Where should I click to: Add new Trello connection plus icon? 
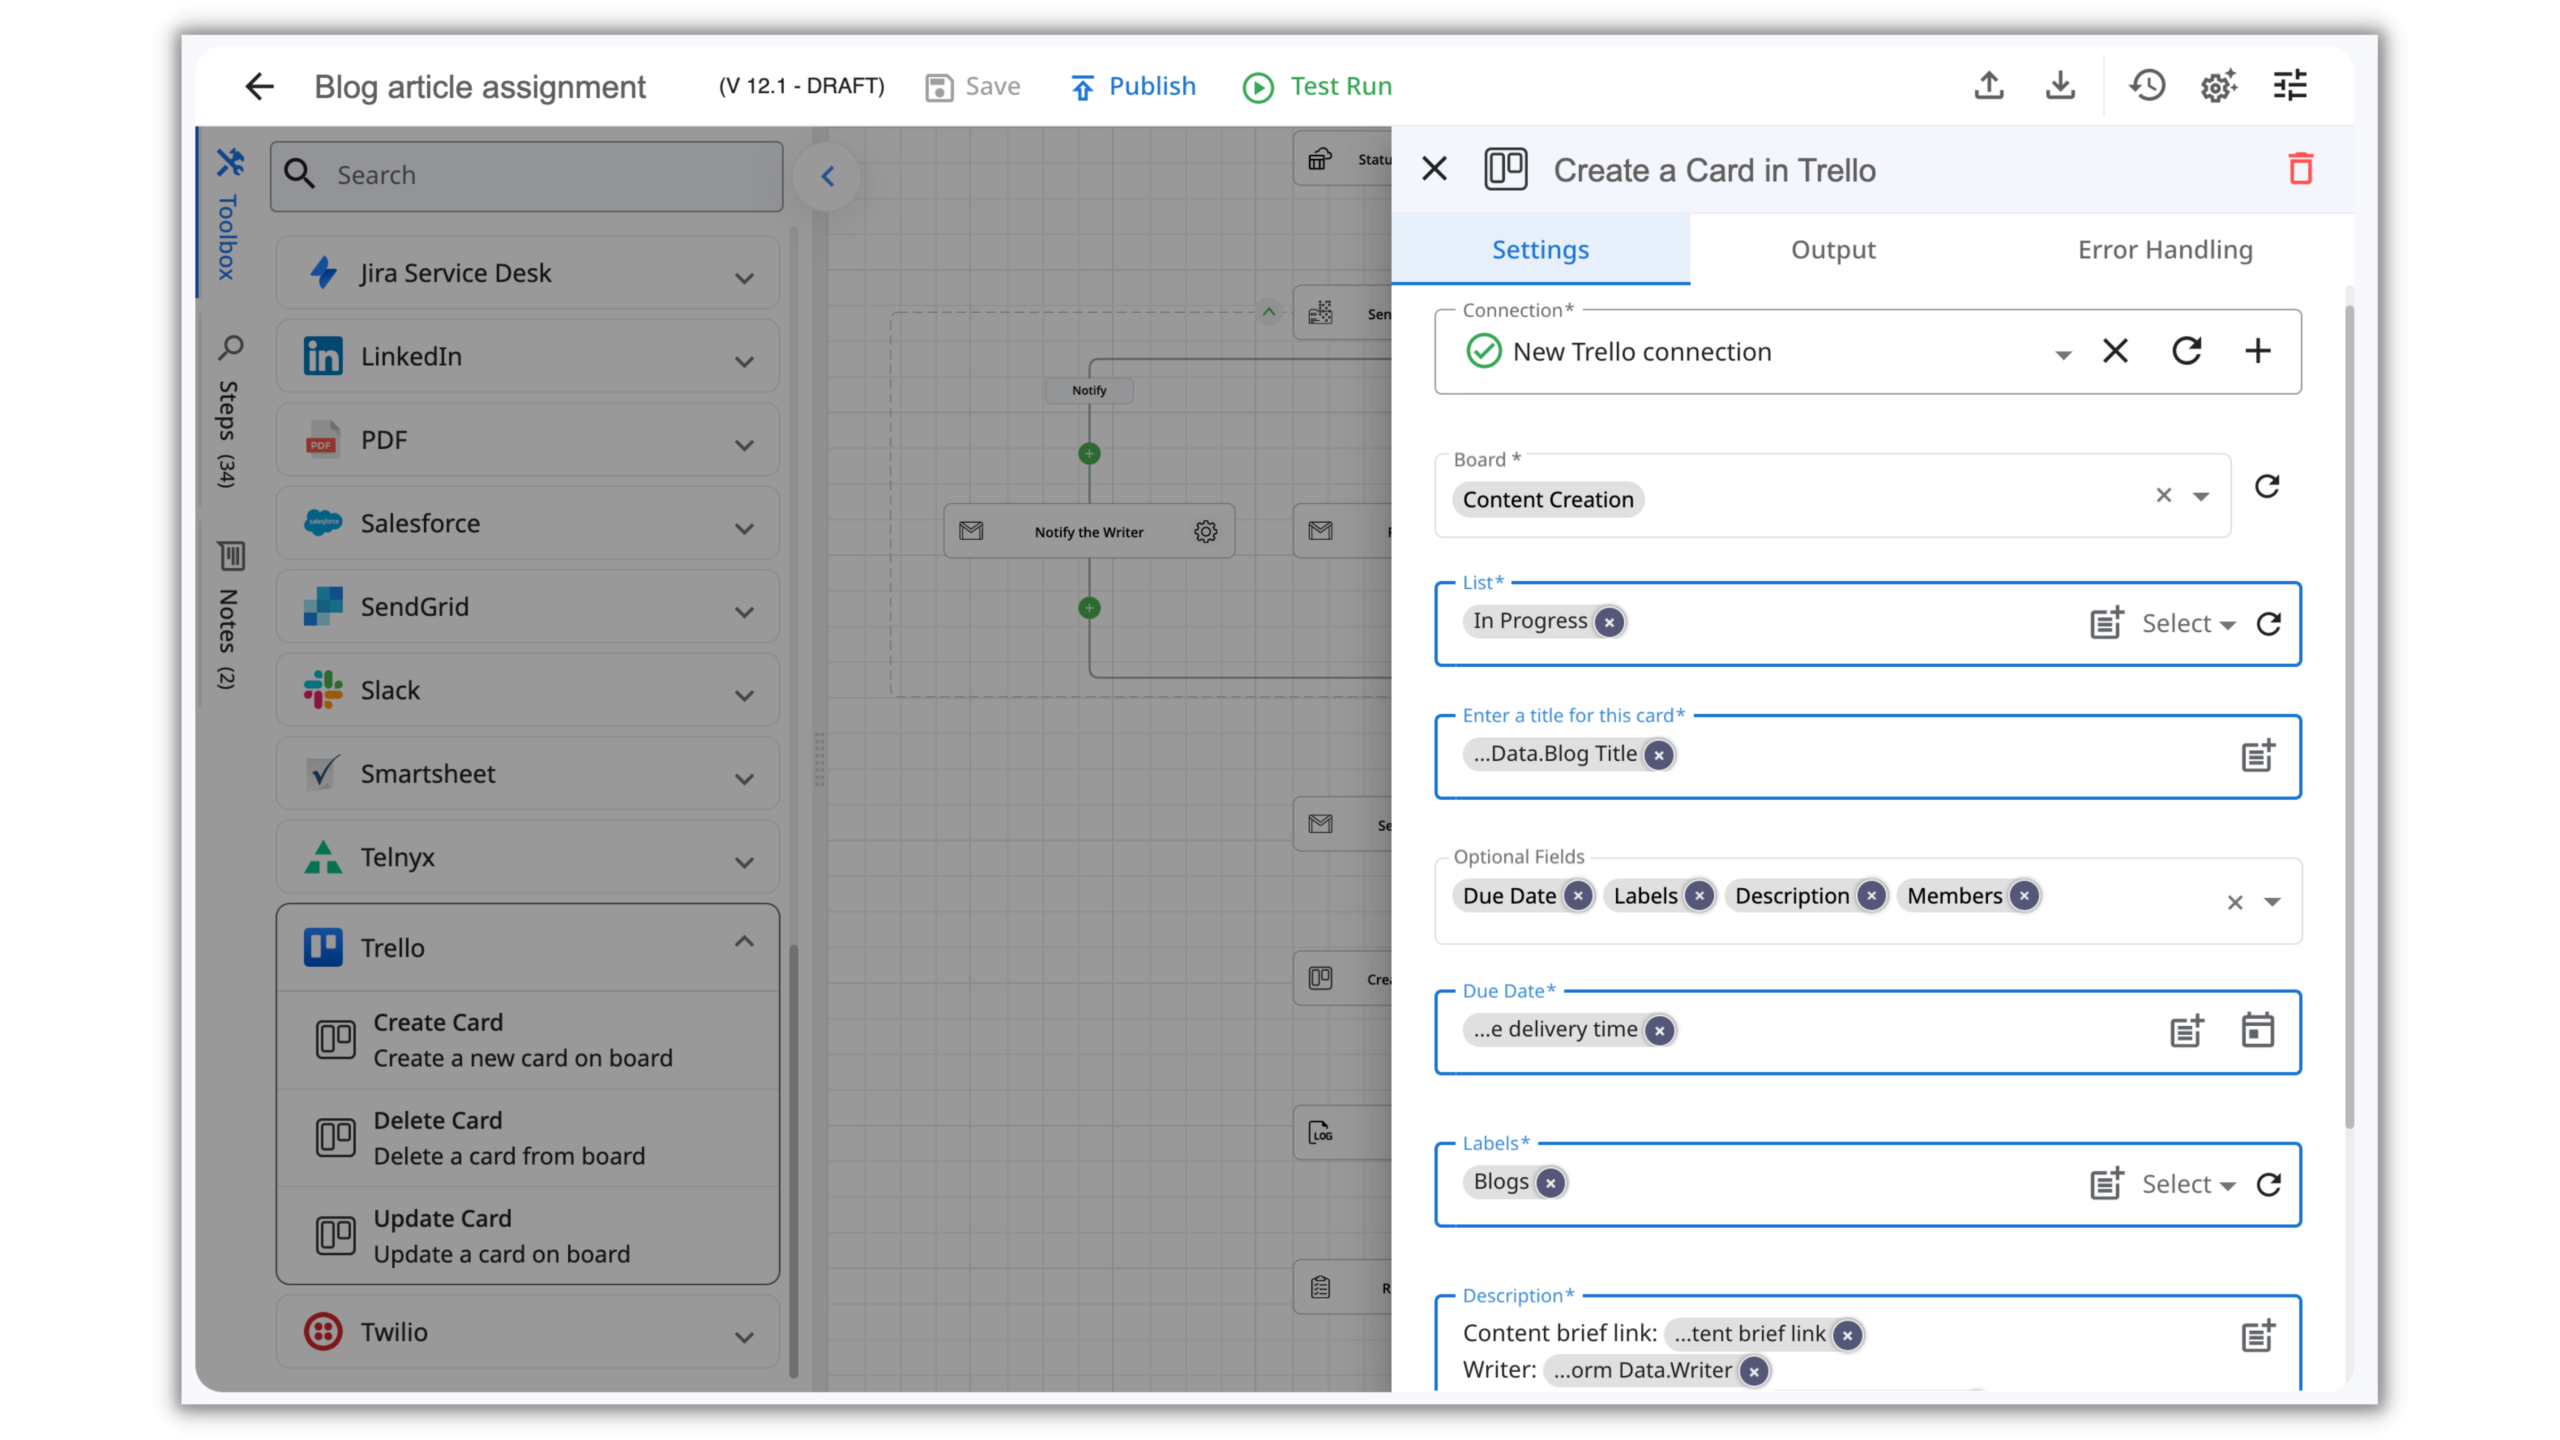tap(2257, 351)
